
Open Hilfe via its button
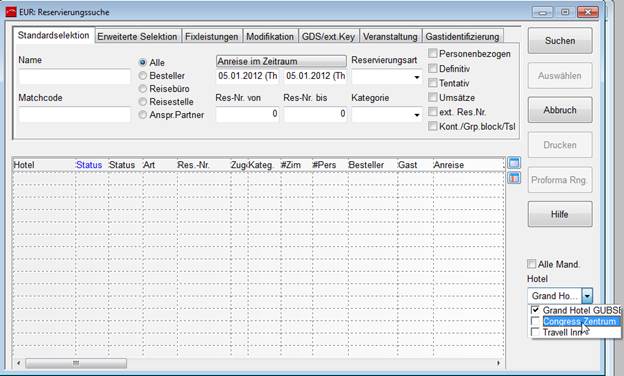(x=560, y=214)
